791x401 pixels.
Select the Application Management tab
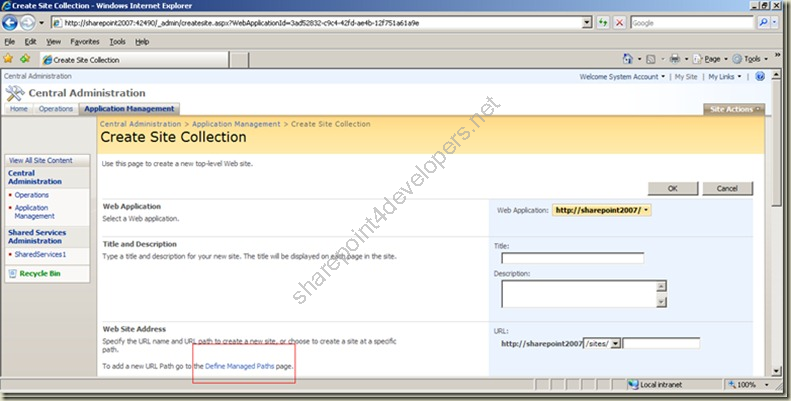129,109
